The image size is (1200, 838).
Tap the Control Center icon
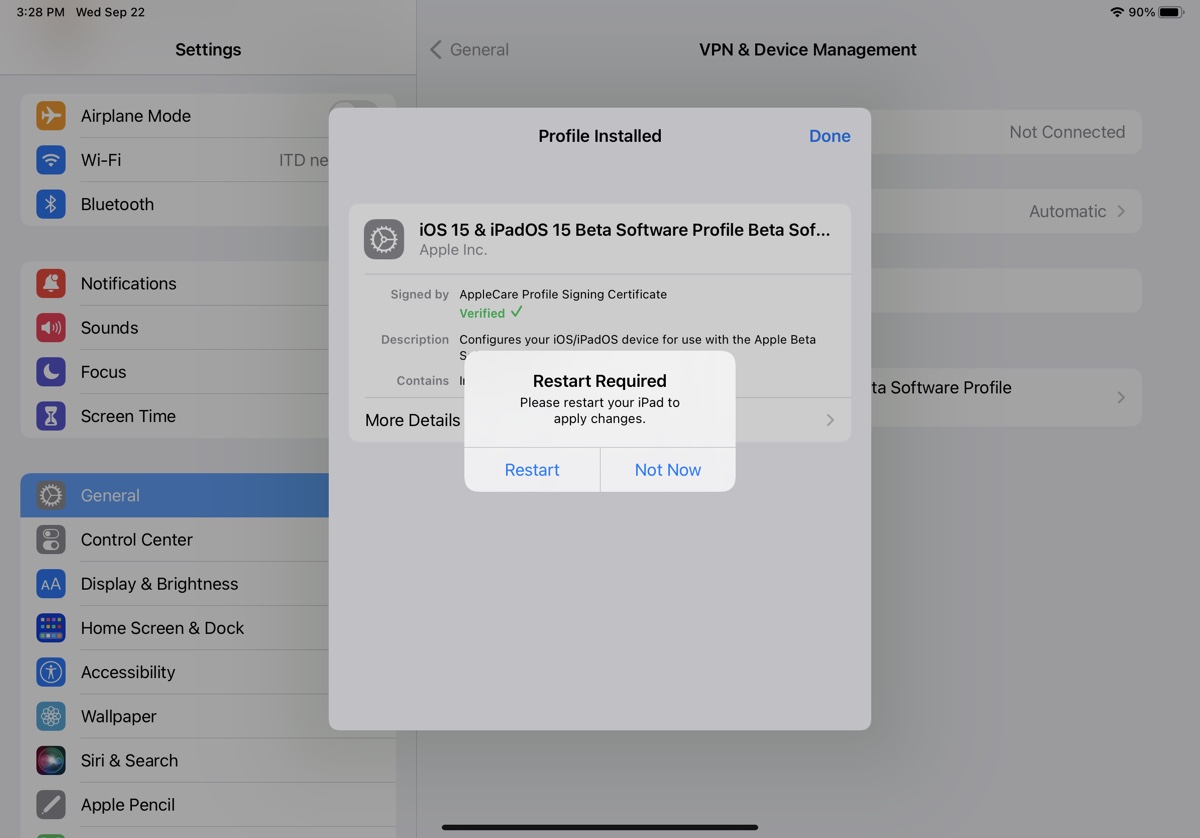51,539
